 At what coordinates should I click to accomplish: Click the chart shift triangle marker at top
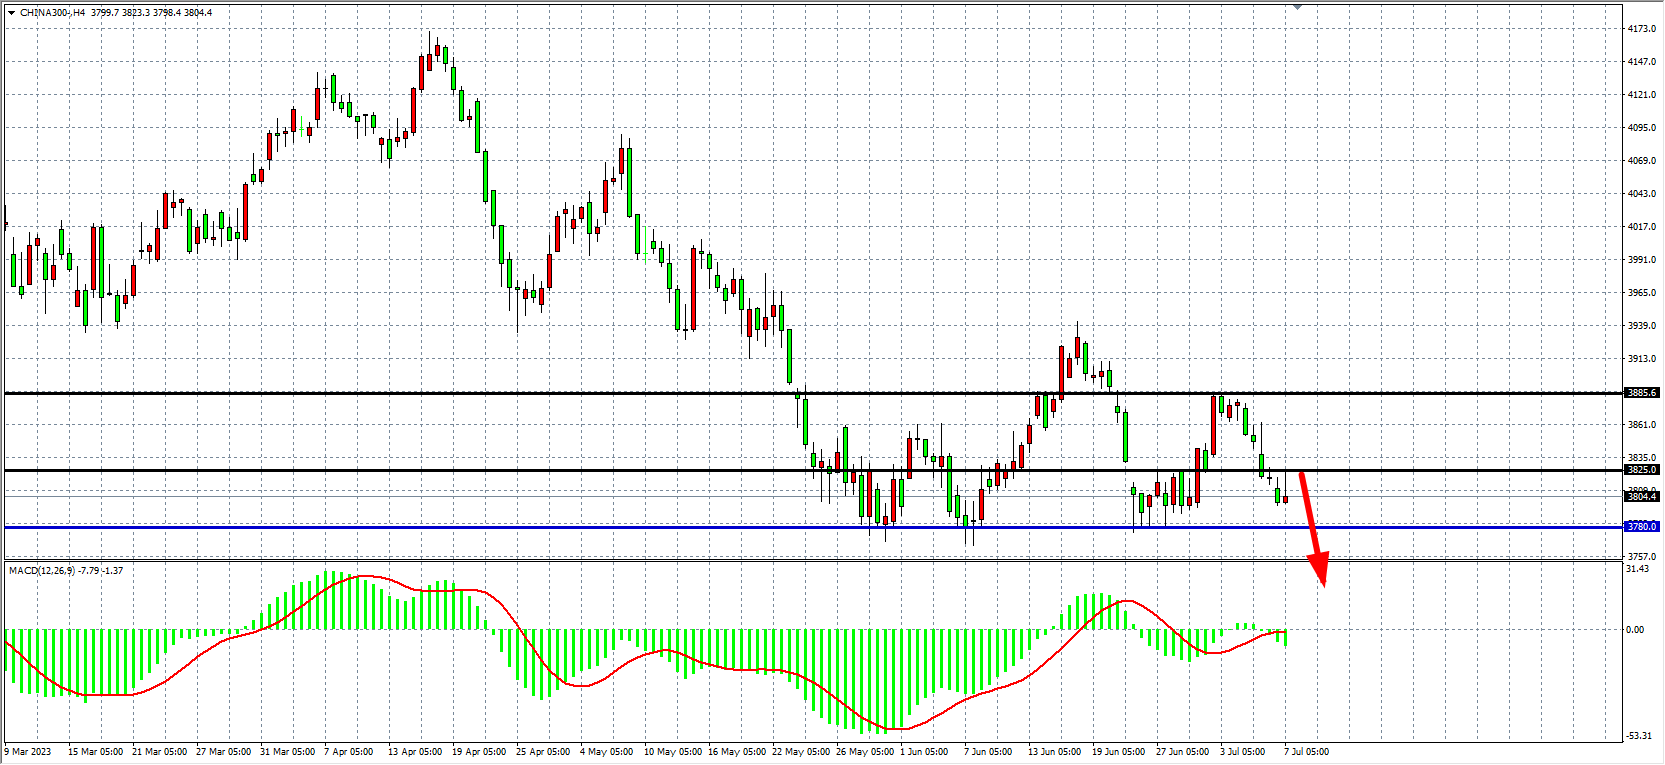coord(1297,7)
